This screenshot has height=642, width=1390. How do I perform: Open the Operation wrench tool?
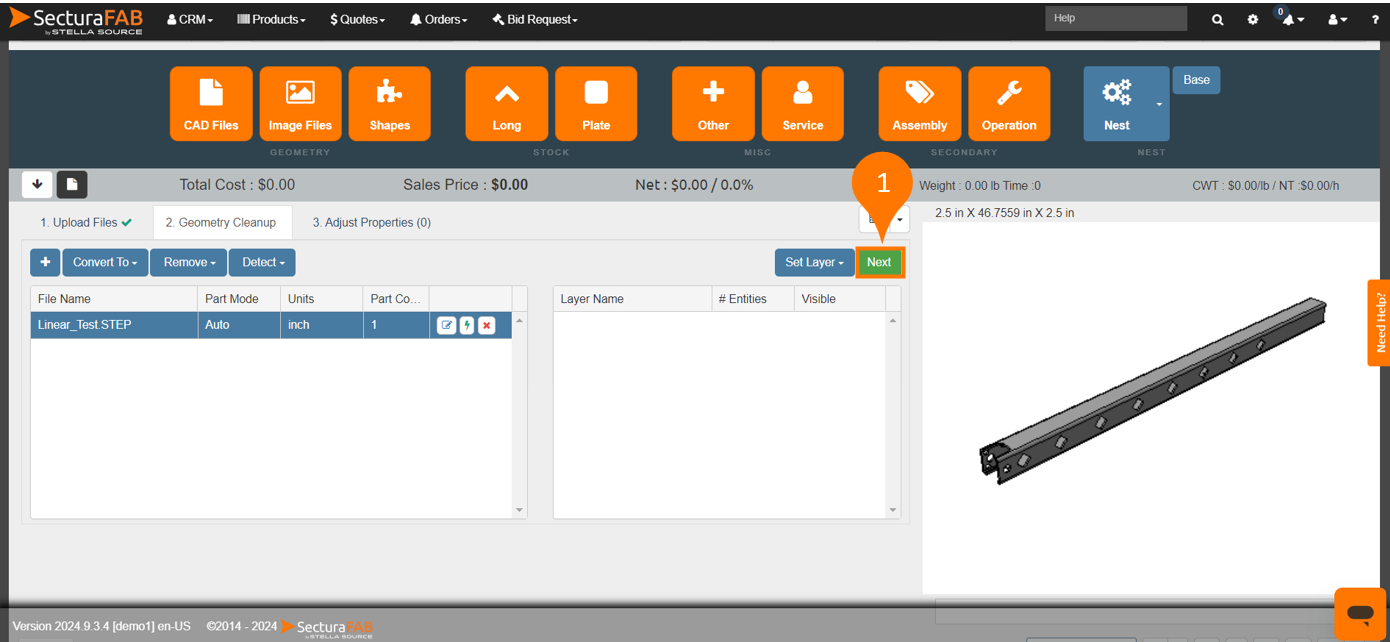point(1009,104)
